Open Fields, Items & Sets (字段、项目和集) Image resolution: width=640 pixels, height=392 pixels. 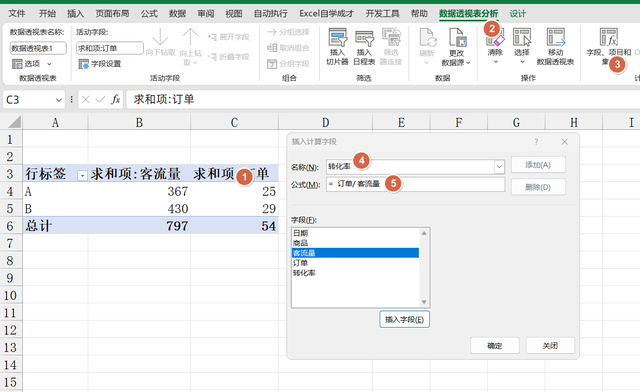click(609, 46)
